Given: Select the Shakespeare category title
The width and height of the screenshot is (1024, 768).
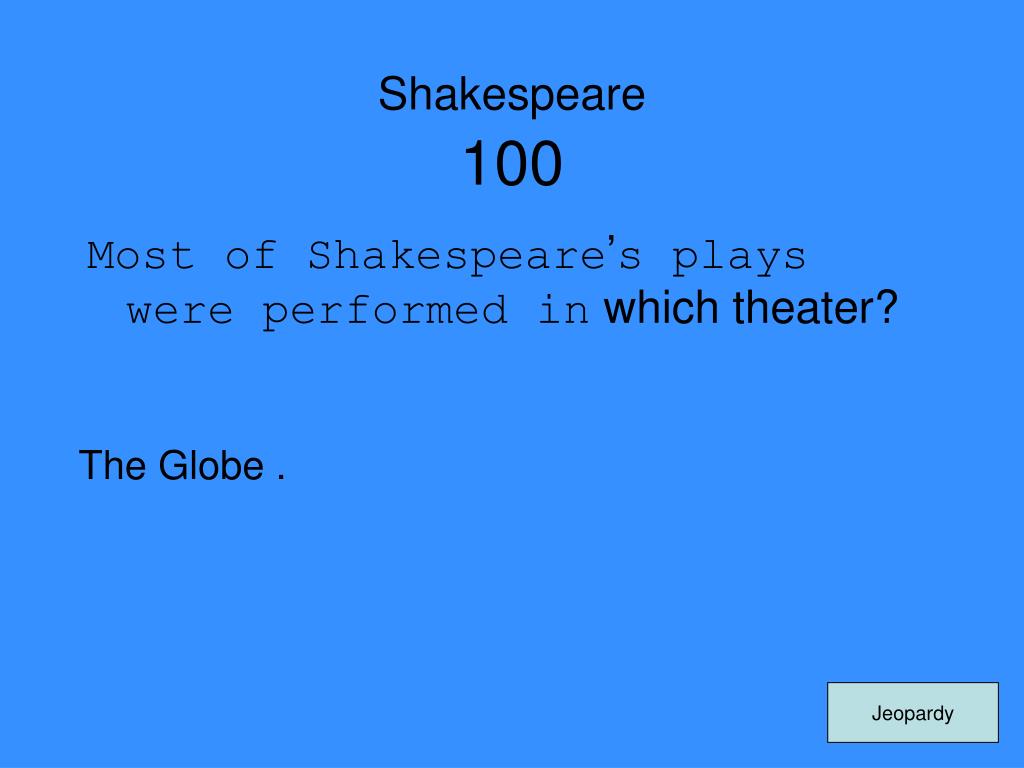Looking at the screenshot, I should coord(511,95).
